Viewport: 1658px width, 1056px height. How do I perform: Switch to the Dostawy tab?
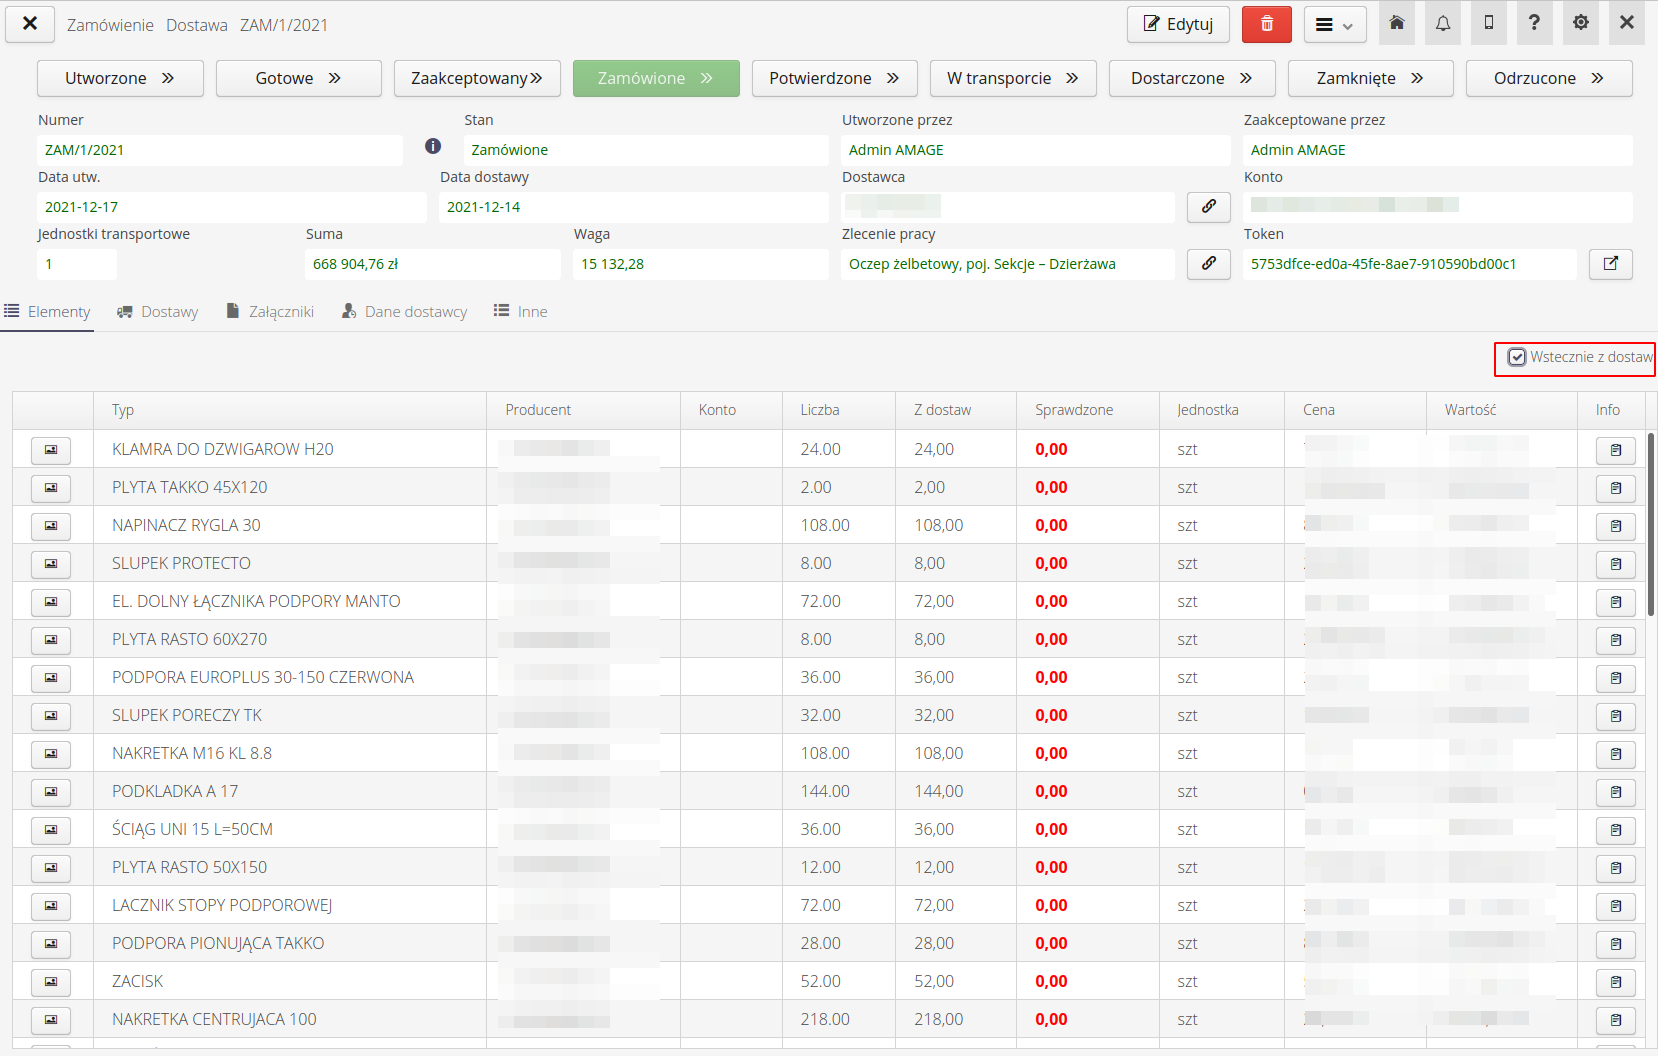click(x=158, y=312)
